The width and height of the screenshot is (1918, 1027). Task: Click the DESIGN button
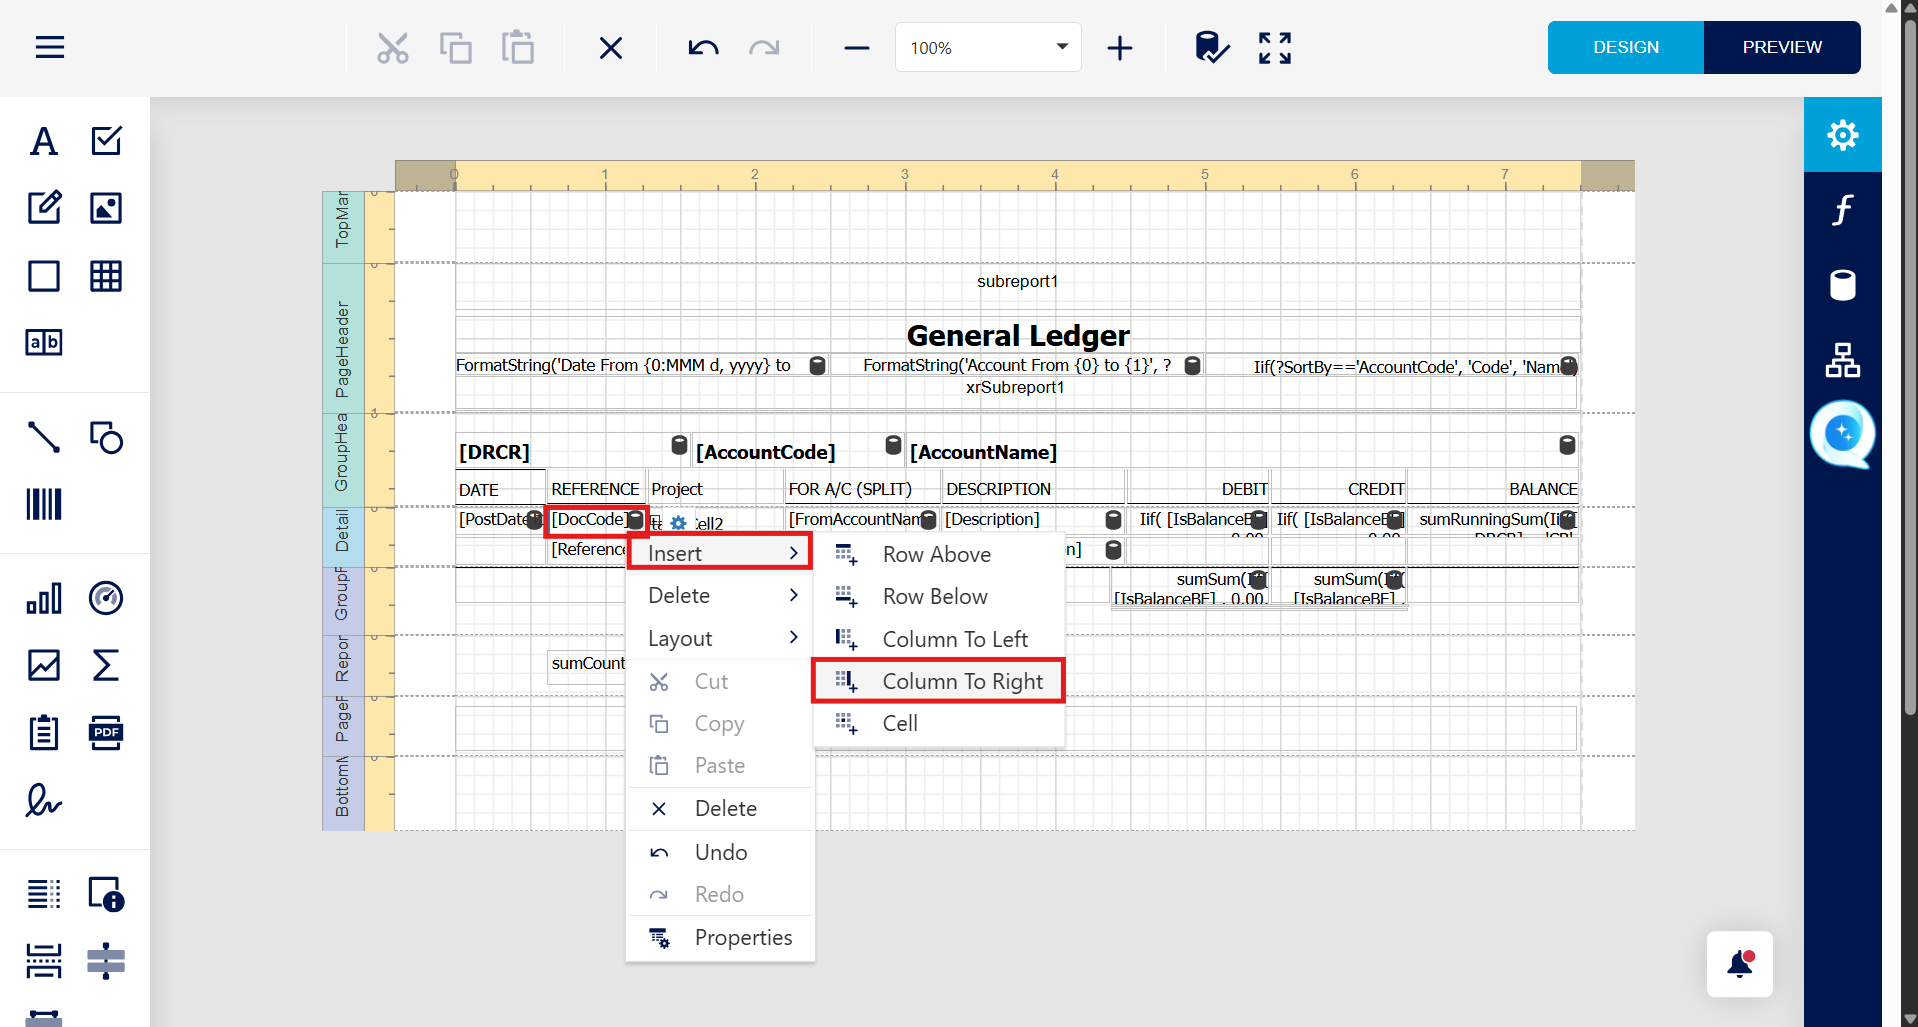(x=1626, y=47)
